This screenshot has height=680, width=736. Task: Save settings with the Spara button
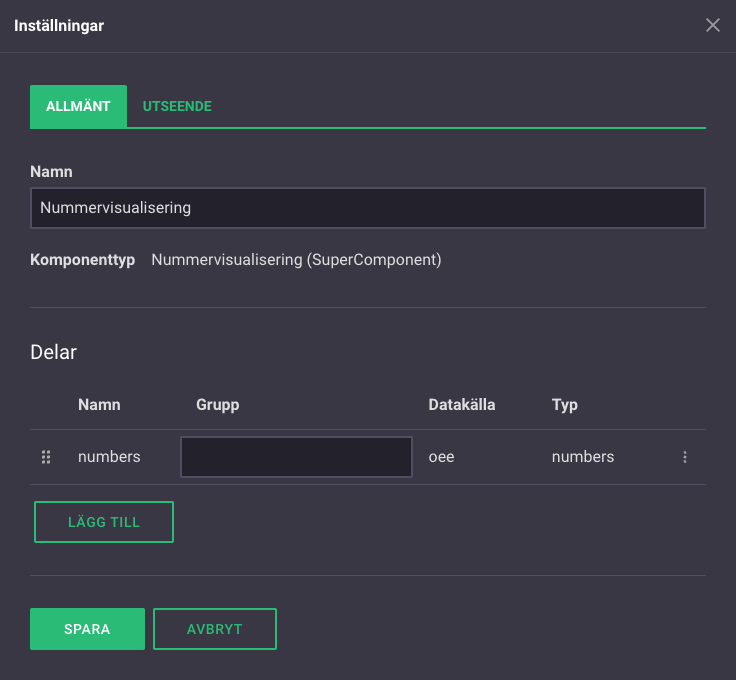87,629
